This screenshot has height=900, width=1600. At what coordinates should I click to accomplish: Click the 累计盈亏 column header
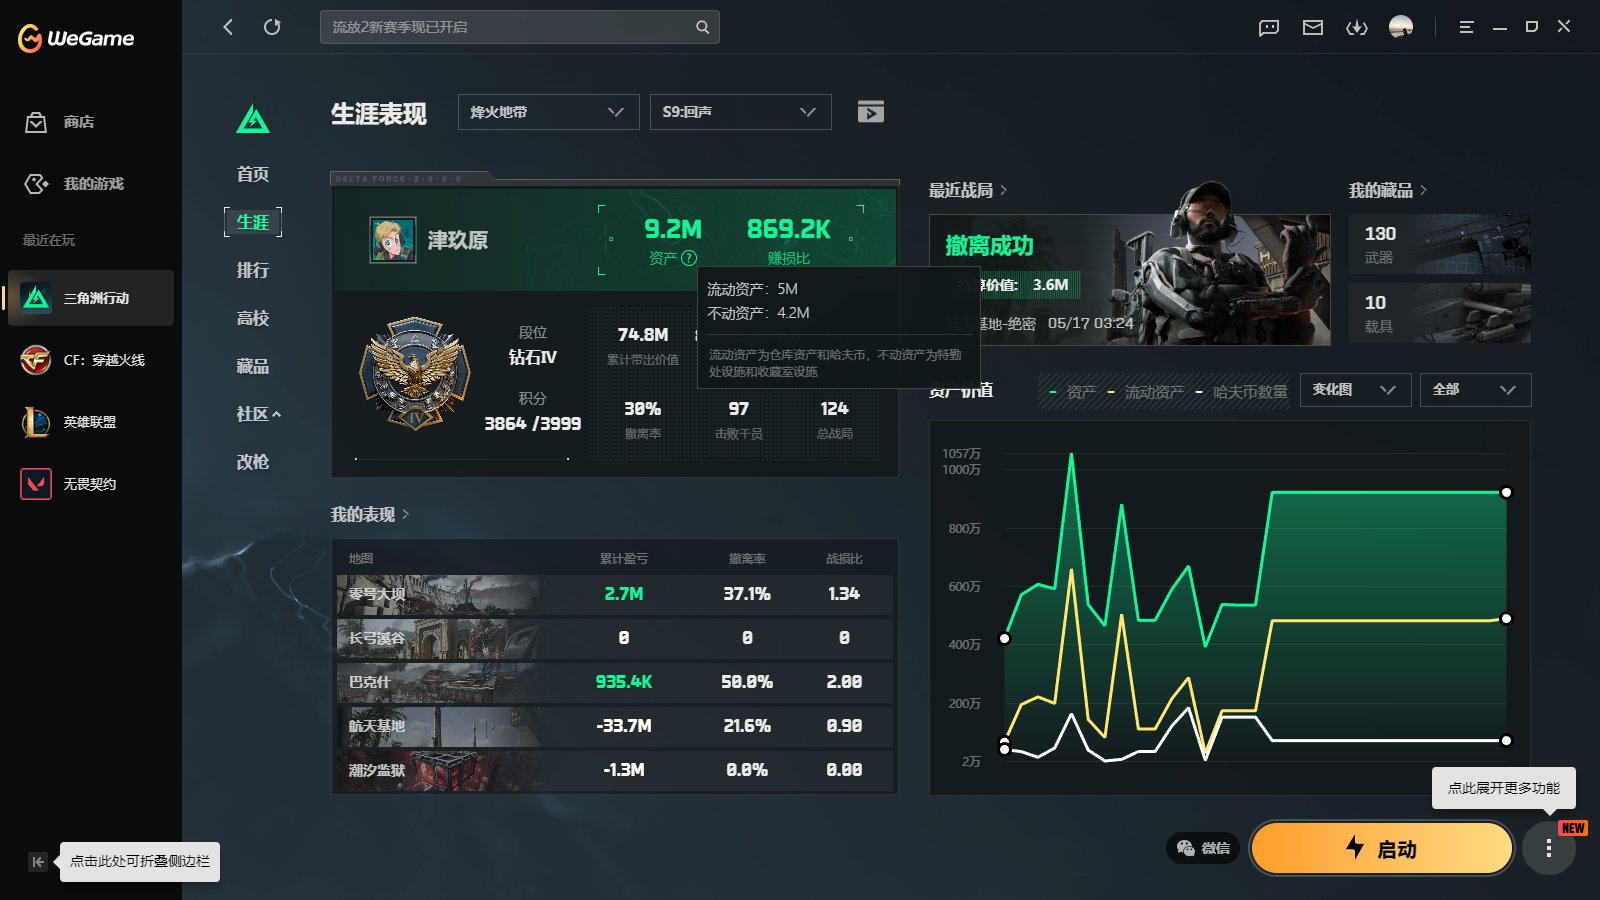[x=624, y=559]
